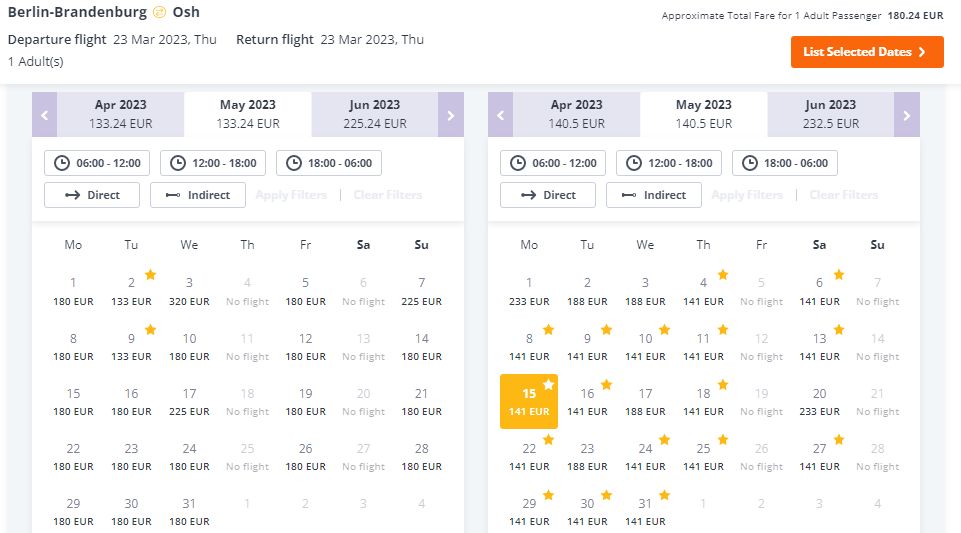Toggle departure 06:00 - 12:00 time filter
Image resolution: width=961 pixels, height=533 pixels.
pos(97,163)
